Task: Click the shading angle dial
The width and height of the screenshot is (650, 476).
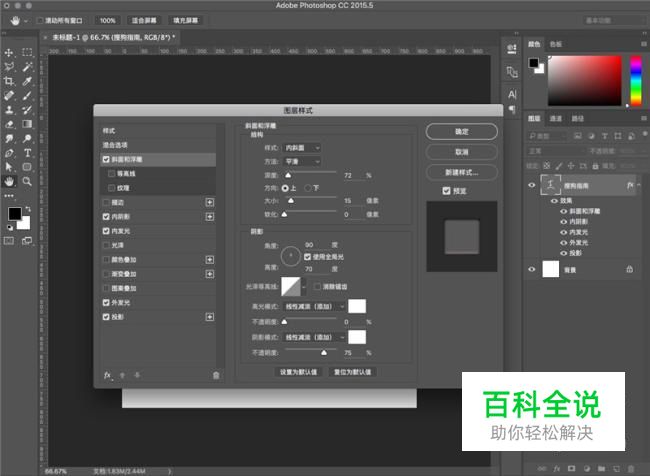Action: tap(291, 256)
